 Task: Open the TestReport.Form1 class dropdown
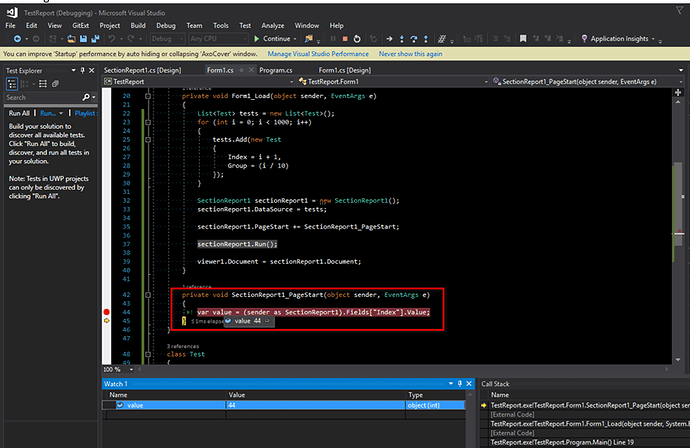click(486, 81)
